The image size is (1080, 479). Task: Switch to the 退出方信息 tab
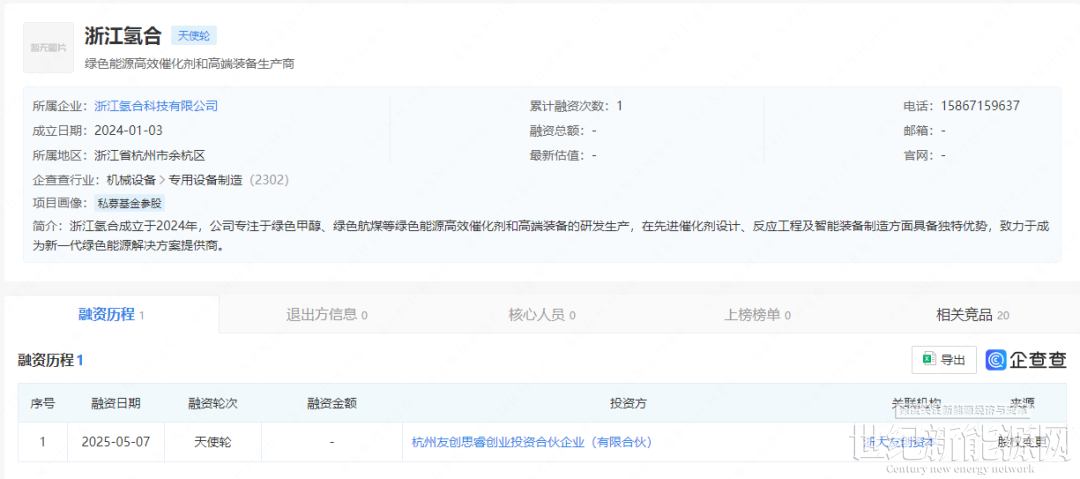click(326, 315)
